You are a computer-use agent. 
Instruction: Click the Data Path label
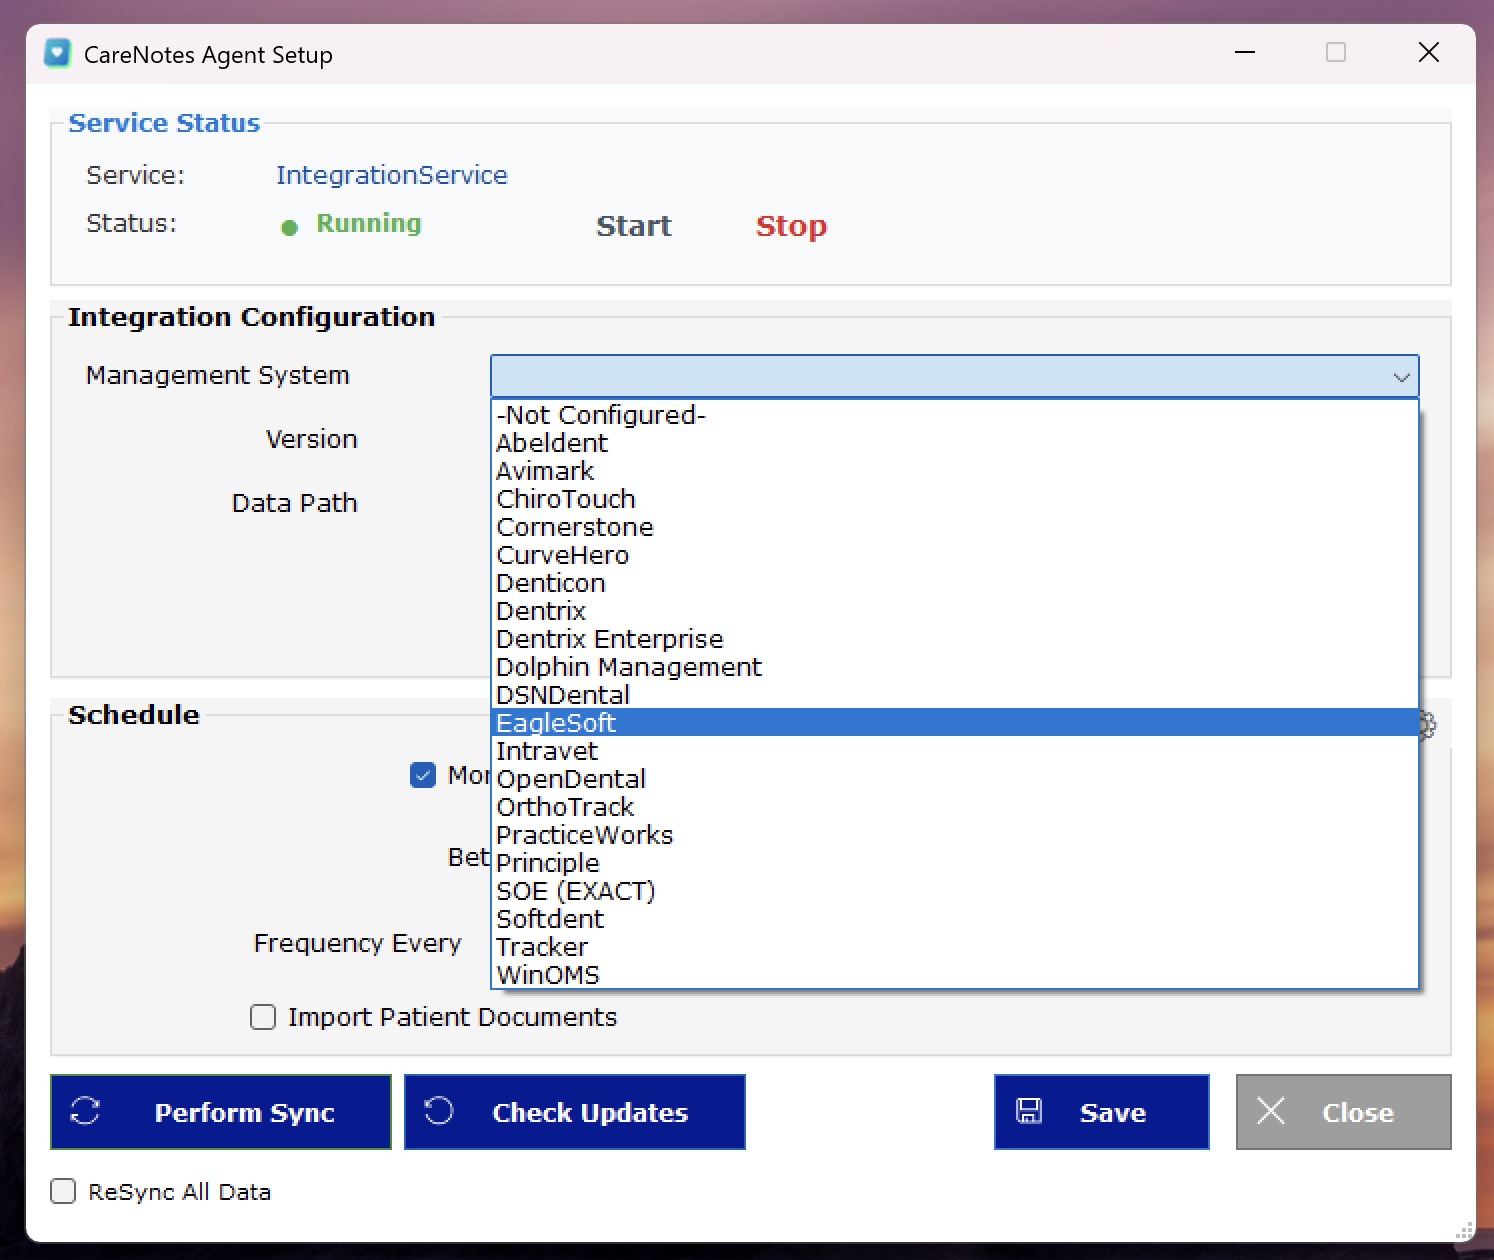point(295,503)
